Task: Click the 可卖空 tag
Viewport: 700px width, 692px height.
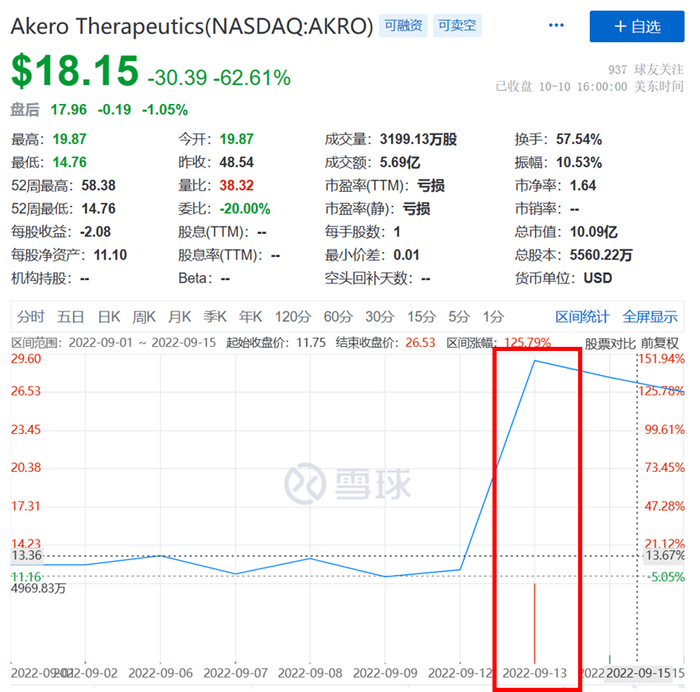Action: point(457,25)
